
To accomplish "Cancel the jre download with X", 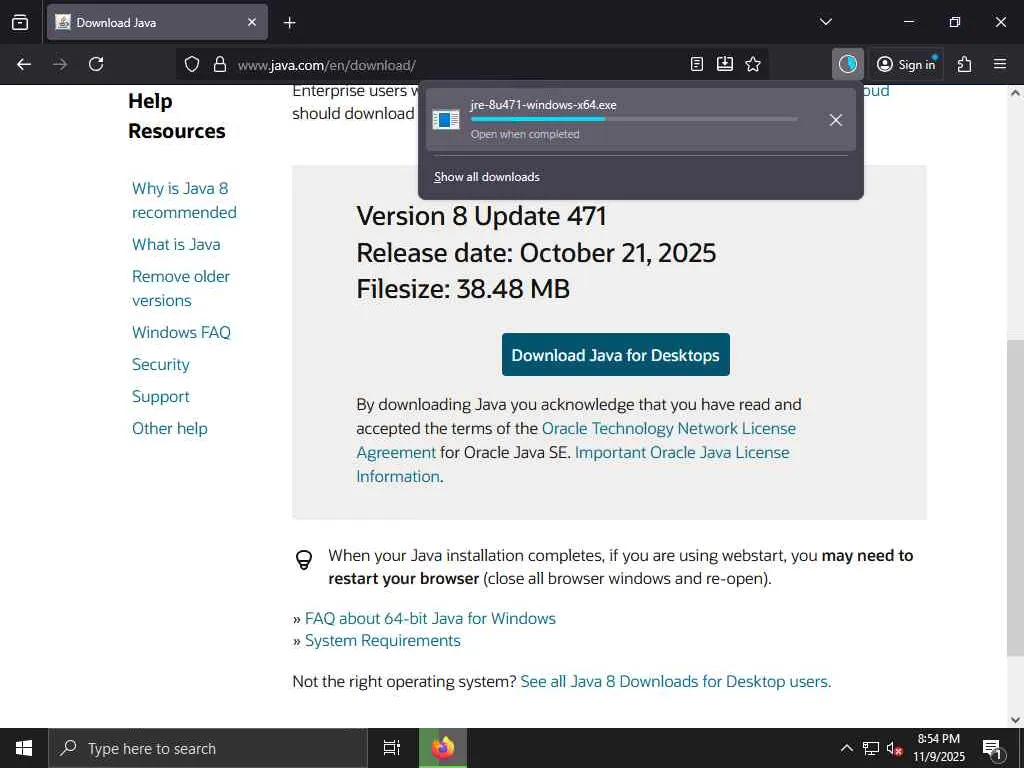I will pyautogui.click(x=835, y=120).
